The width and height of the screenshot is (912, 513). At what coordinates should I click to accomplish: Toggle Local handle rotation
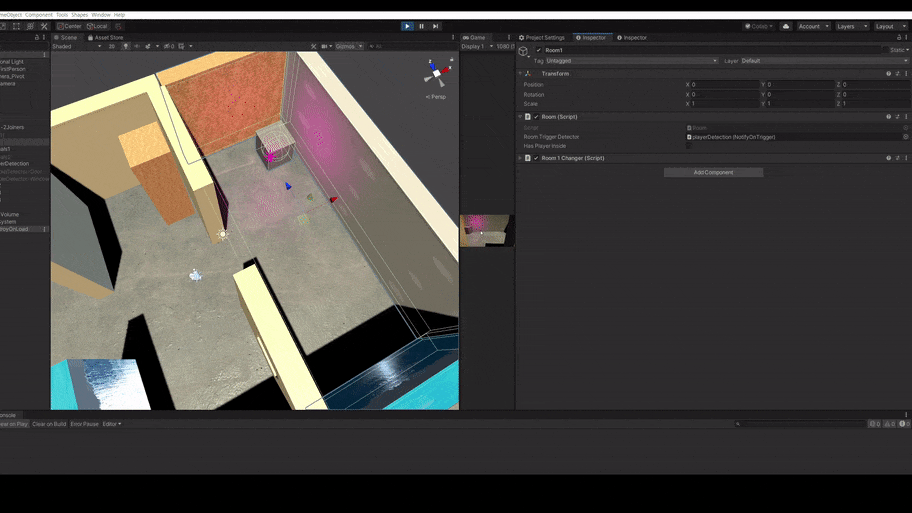(97, 26)
